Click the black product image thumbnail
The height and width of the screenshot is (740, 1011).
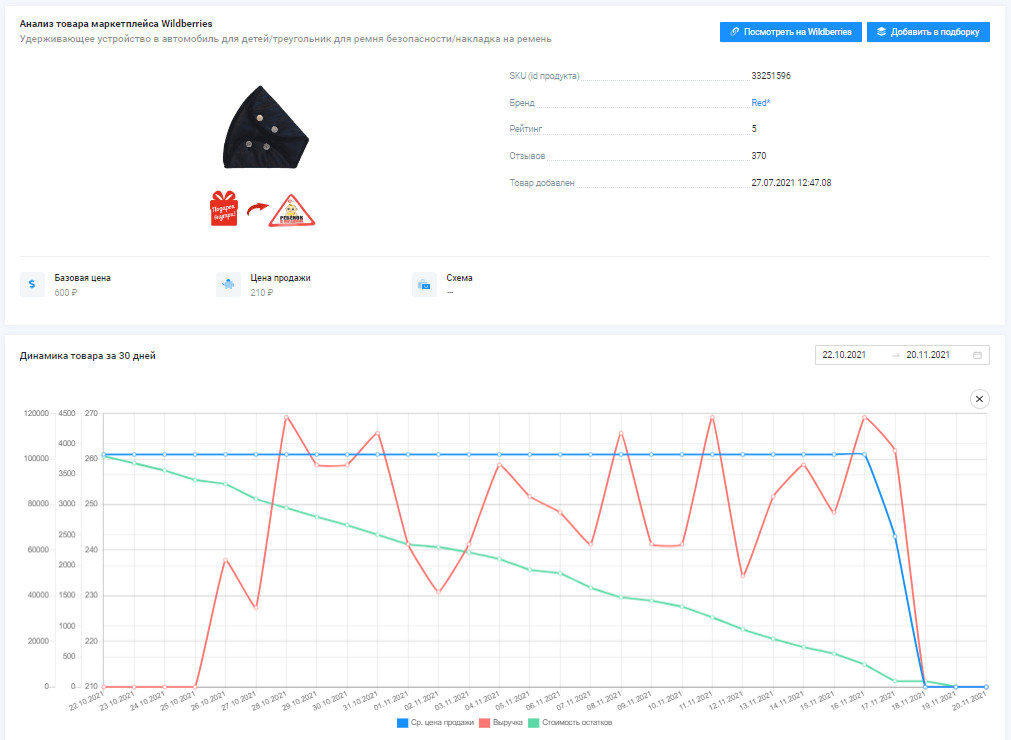point(265,128)
